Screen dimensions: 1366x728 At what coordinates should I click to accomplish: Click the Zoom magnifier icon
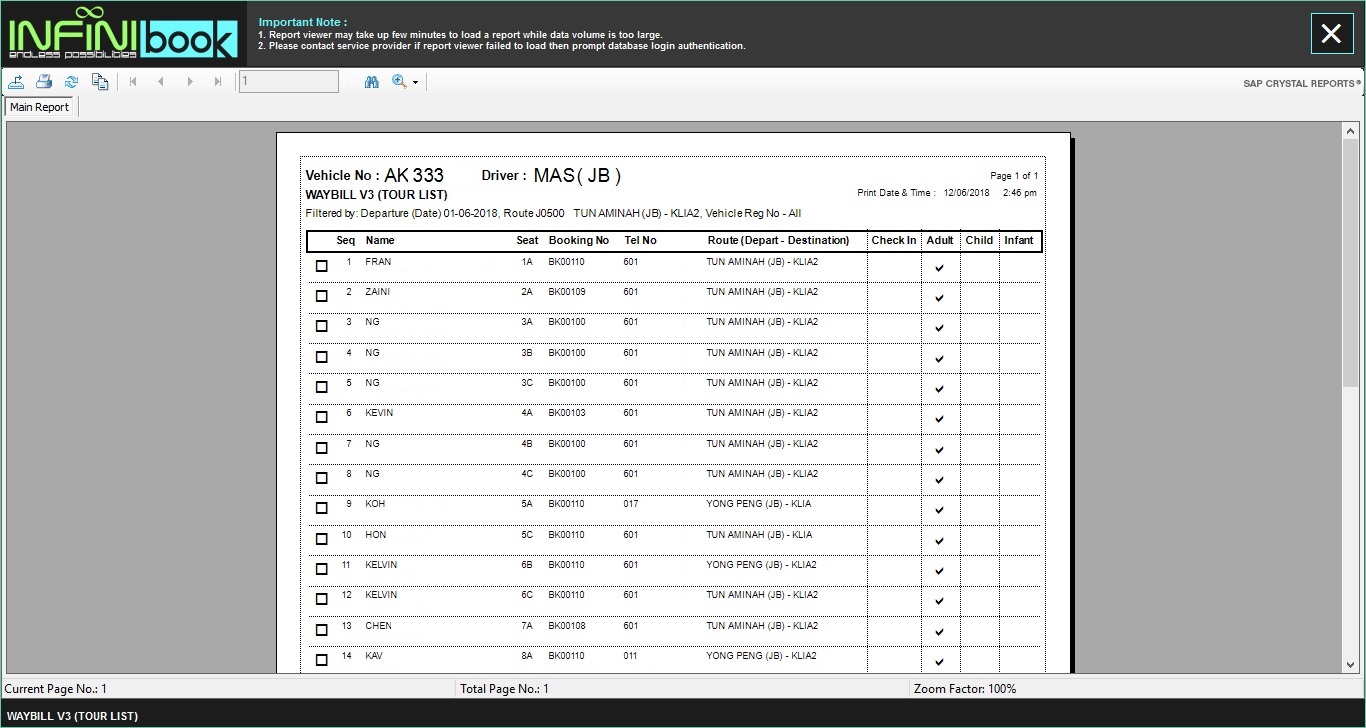pos(399,82)
